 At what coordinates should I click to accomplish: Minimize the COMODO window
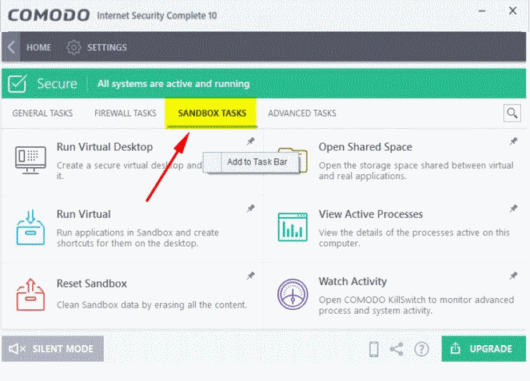482,11
